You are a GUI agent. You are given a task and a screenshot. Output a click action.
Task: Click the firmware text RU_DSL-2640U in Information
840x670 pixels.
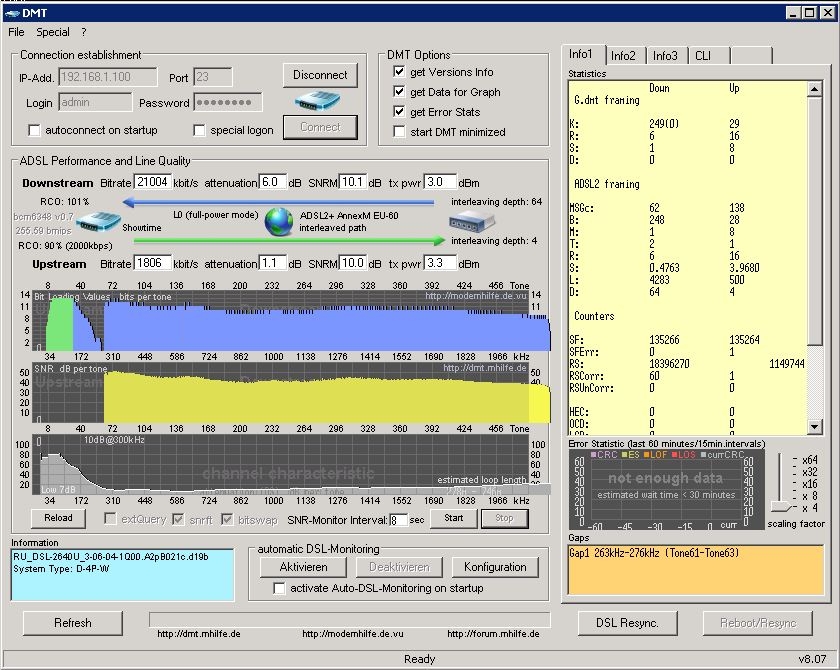pyautogui.click(x=111, y=557)
